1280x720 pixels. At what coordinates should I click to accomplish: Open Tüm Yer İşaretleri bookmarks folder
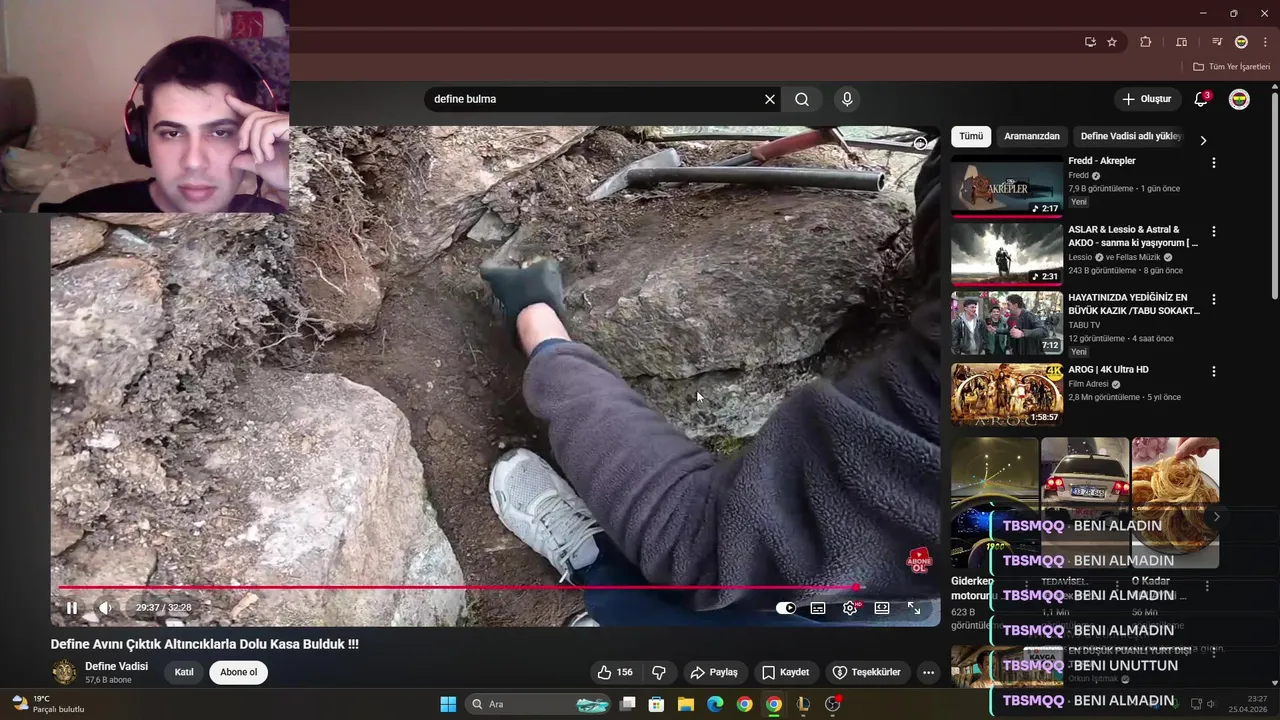(x=1231, y=67)
